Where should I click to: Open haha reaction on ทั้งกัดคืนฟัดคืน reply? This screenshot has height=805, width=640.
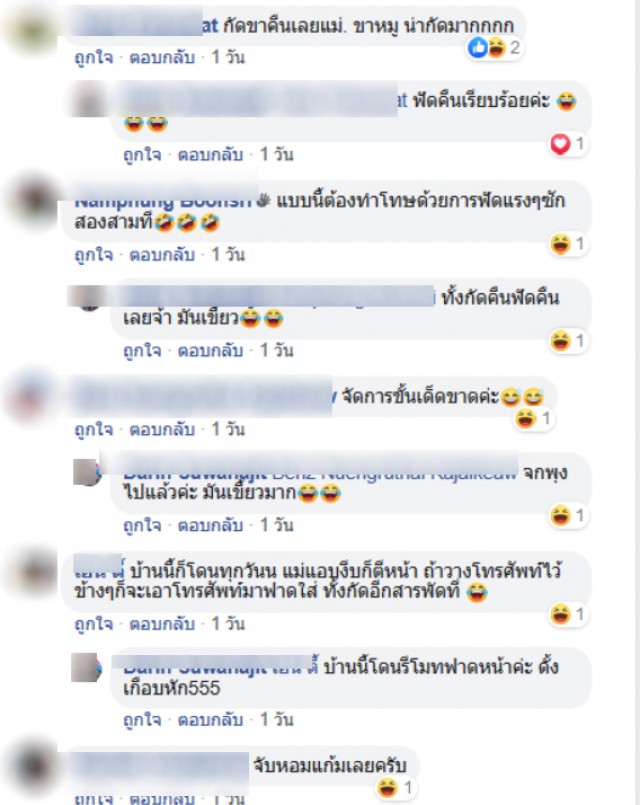[568, 340]
